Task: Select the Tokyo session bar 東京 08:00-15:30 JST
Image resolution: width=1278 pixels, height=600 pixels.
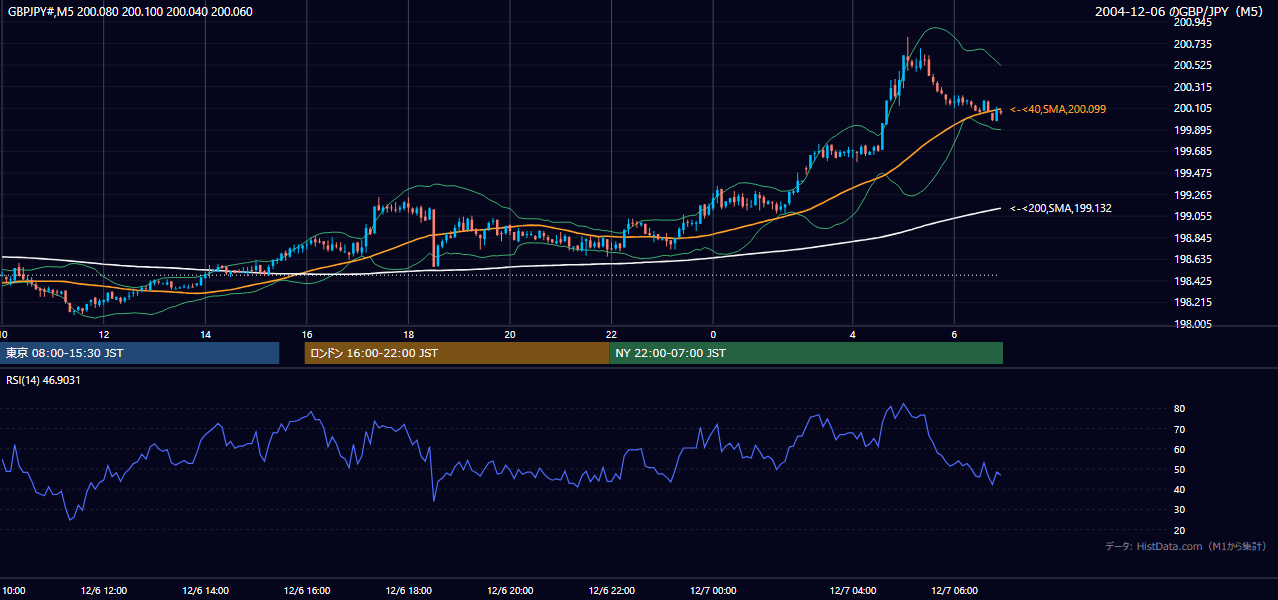Action: click(140, 353)
